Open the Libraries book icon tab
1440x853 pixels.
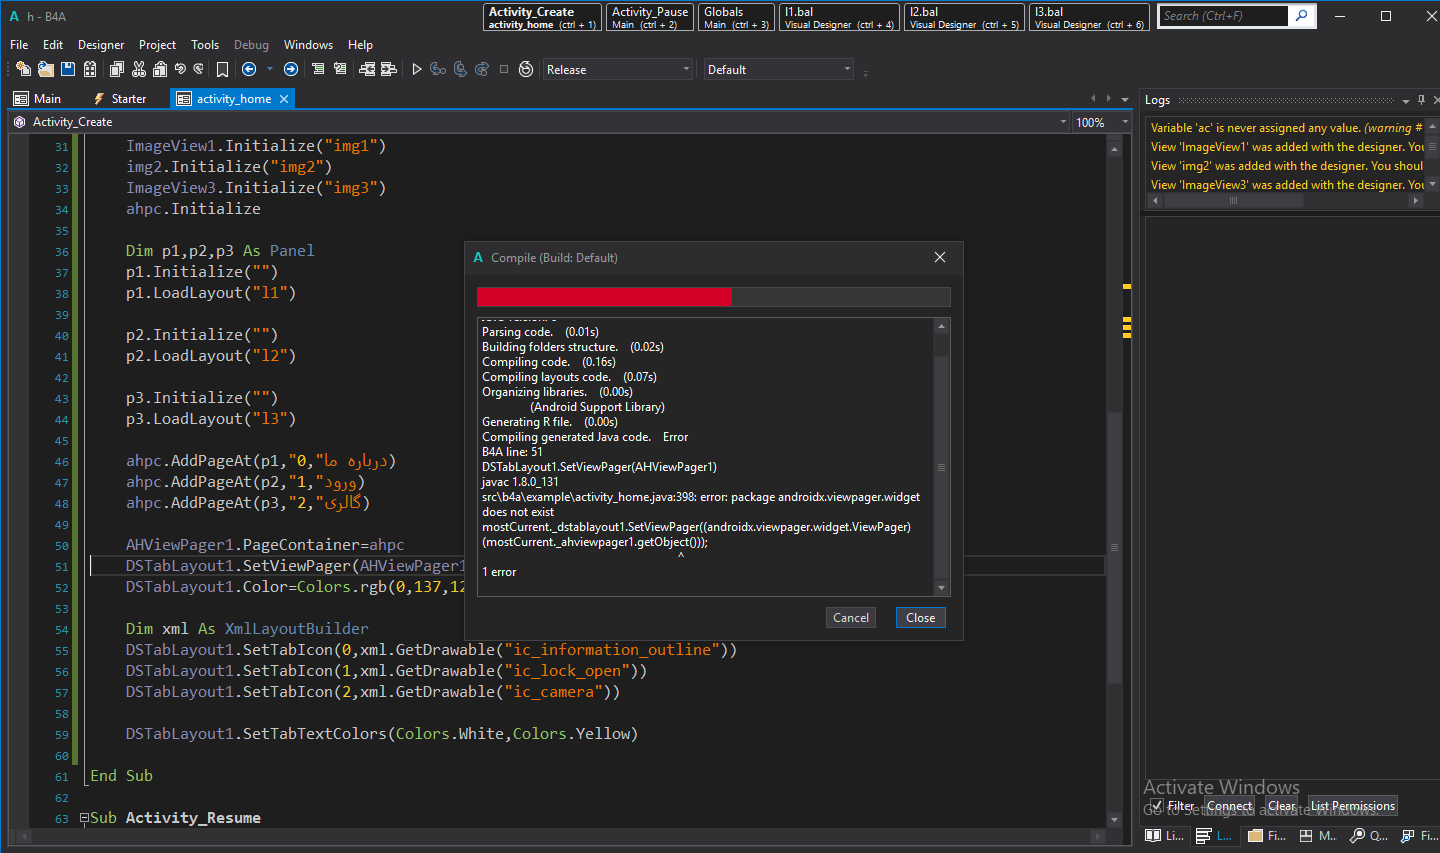point(1164,835)
